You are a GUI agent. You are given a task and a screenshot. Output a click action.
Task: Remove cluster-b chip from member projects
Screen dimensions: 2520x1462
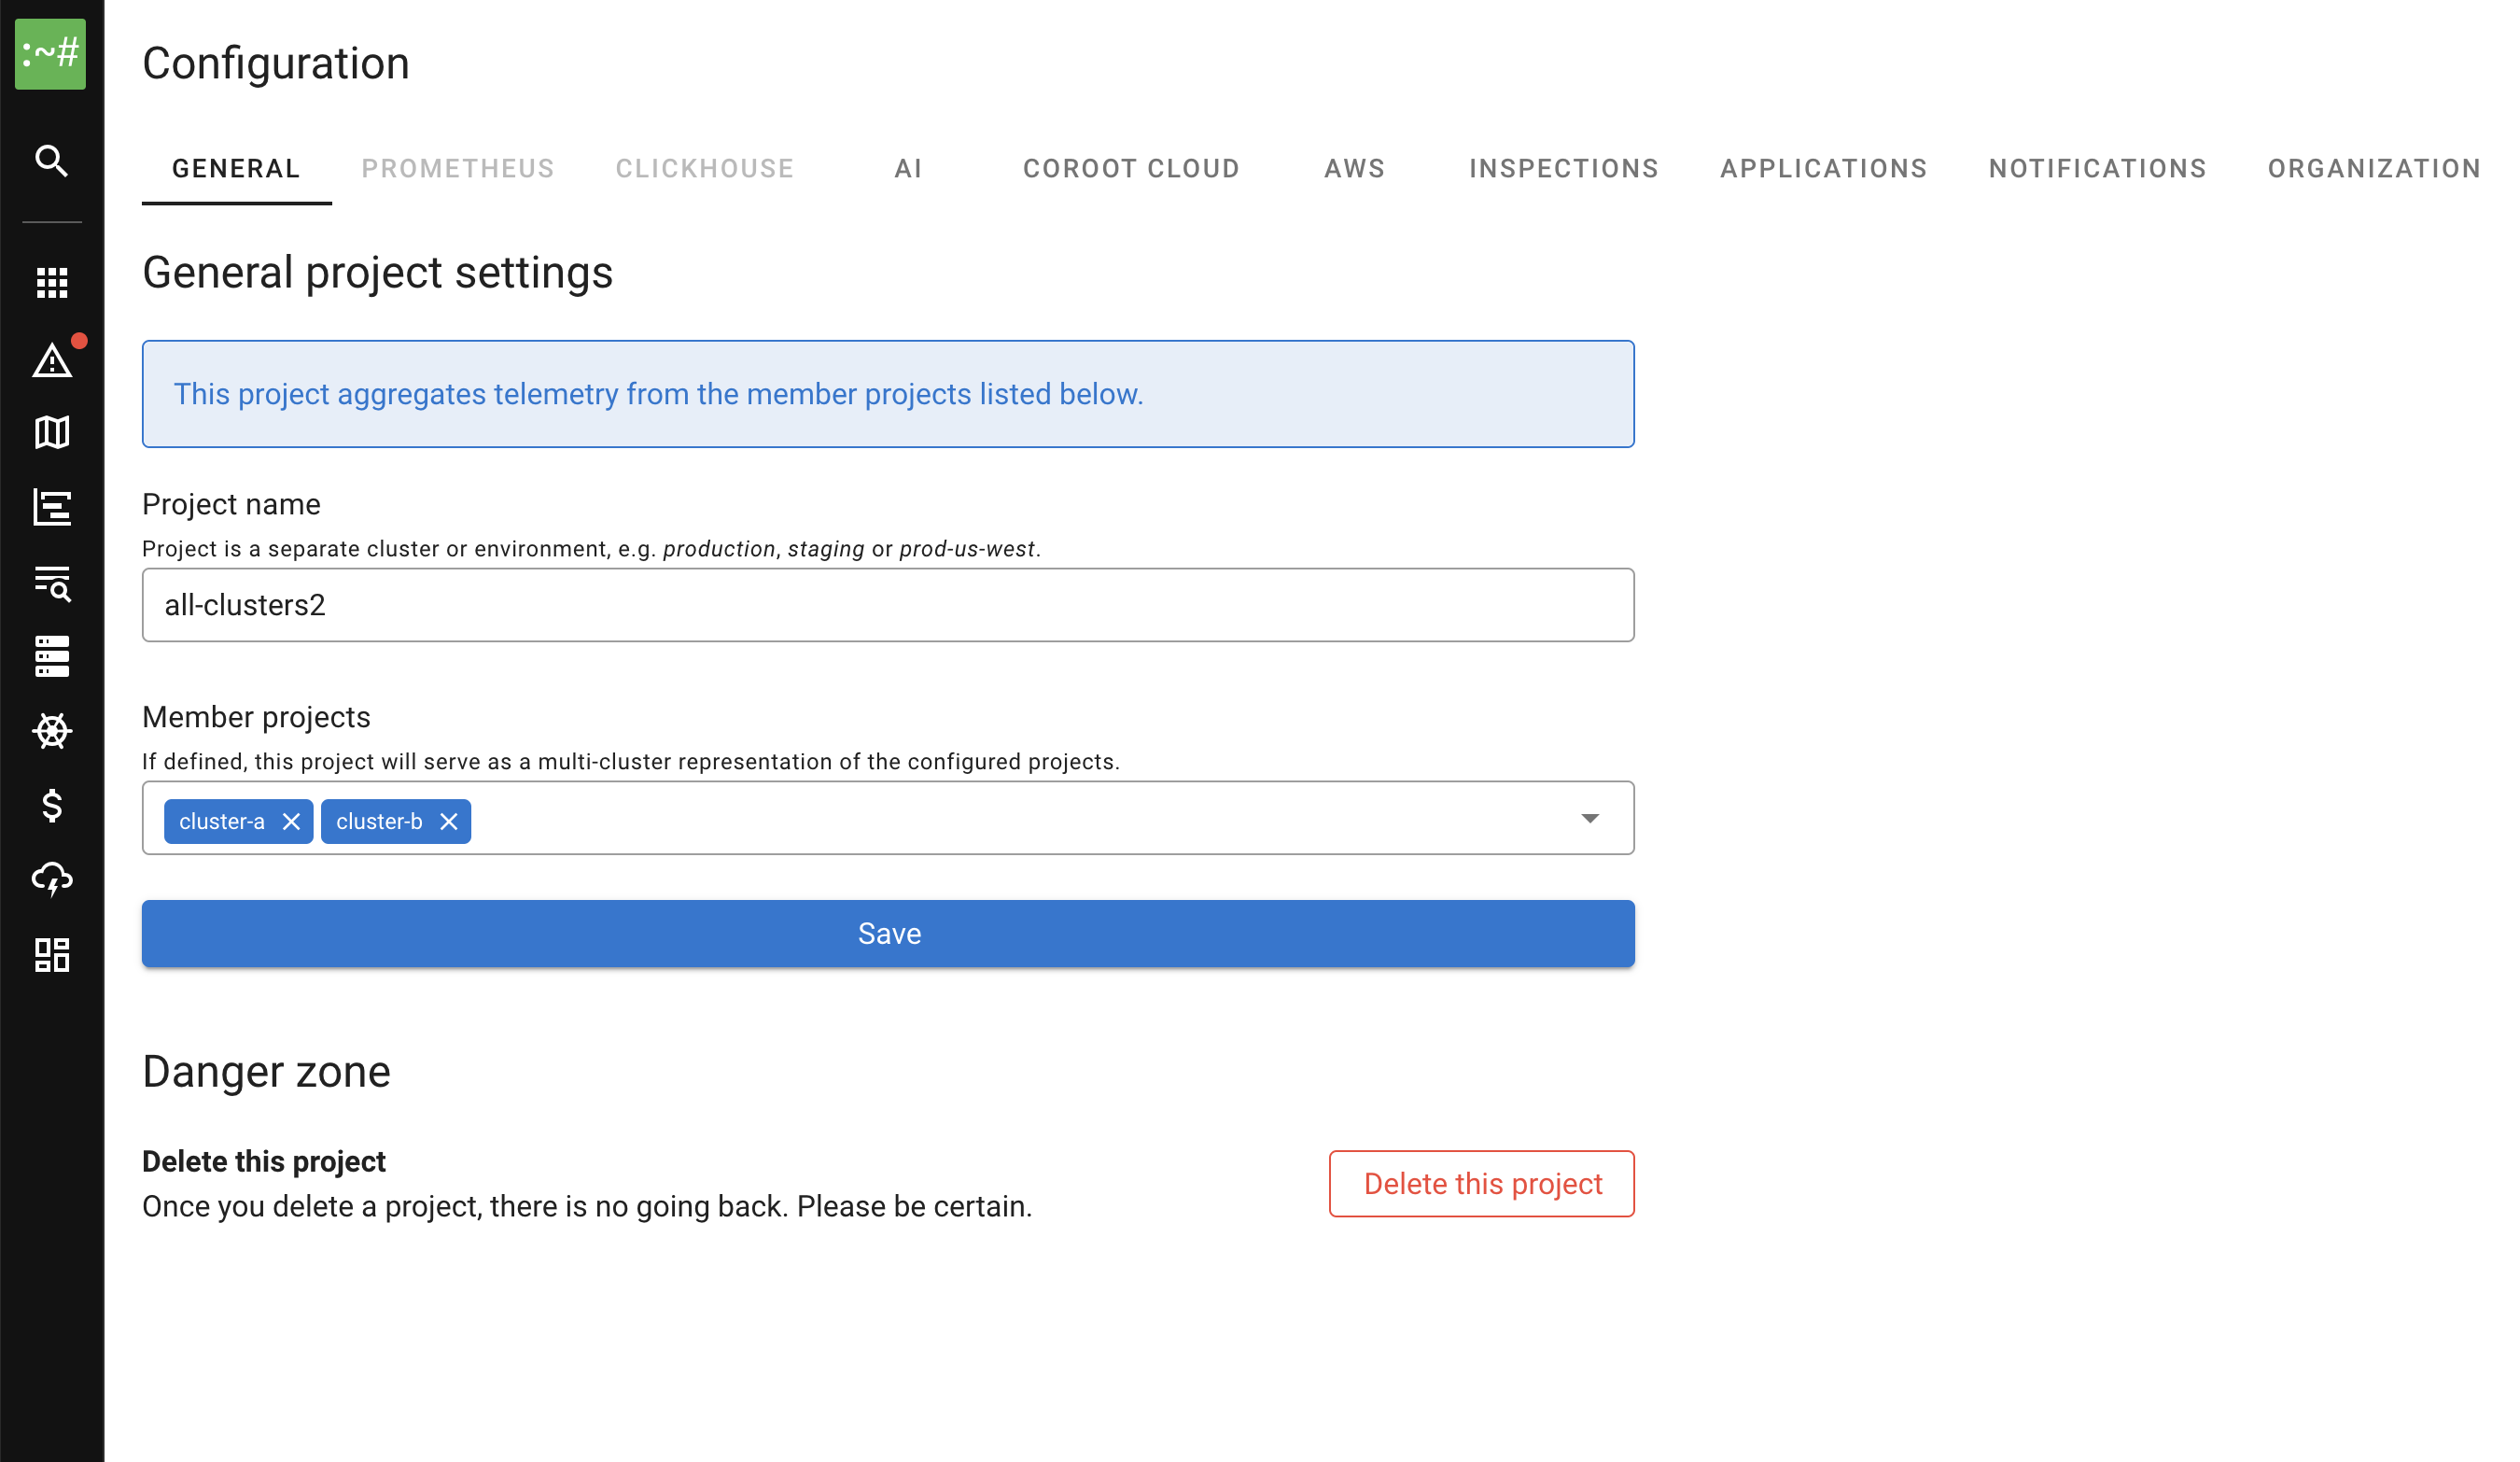pos(449,822)
